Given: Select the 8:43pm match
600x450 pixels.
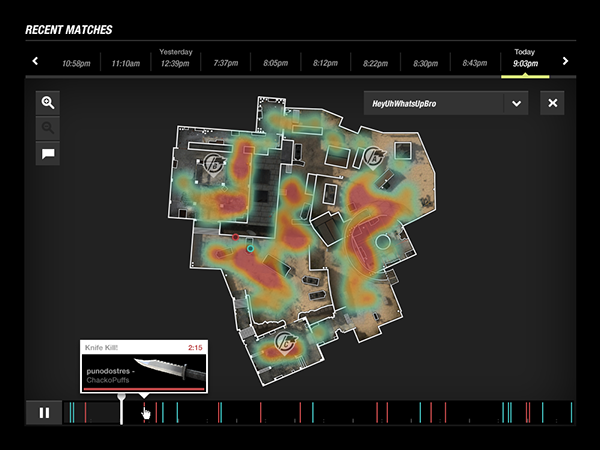Looking at the screenshot, I should [475, 63].
